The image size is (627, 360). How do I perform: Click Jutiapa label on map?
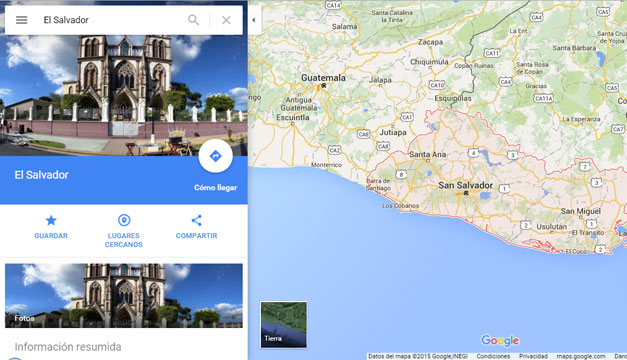[x=393, y=132]
